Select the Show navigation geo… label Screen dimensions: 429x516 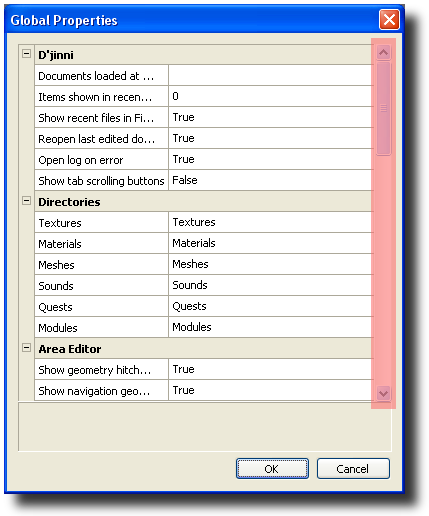pyautogui.click(x=101, y=390)
